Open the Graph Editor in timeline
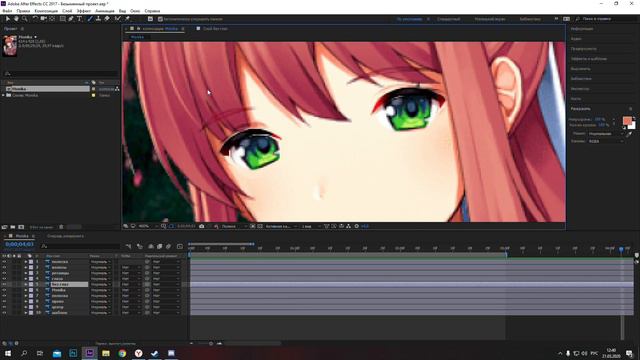Viewport: 640px width, 360px height. pyautogui.click(x=180, y=247)
